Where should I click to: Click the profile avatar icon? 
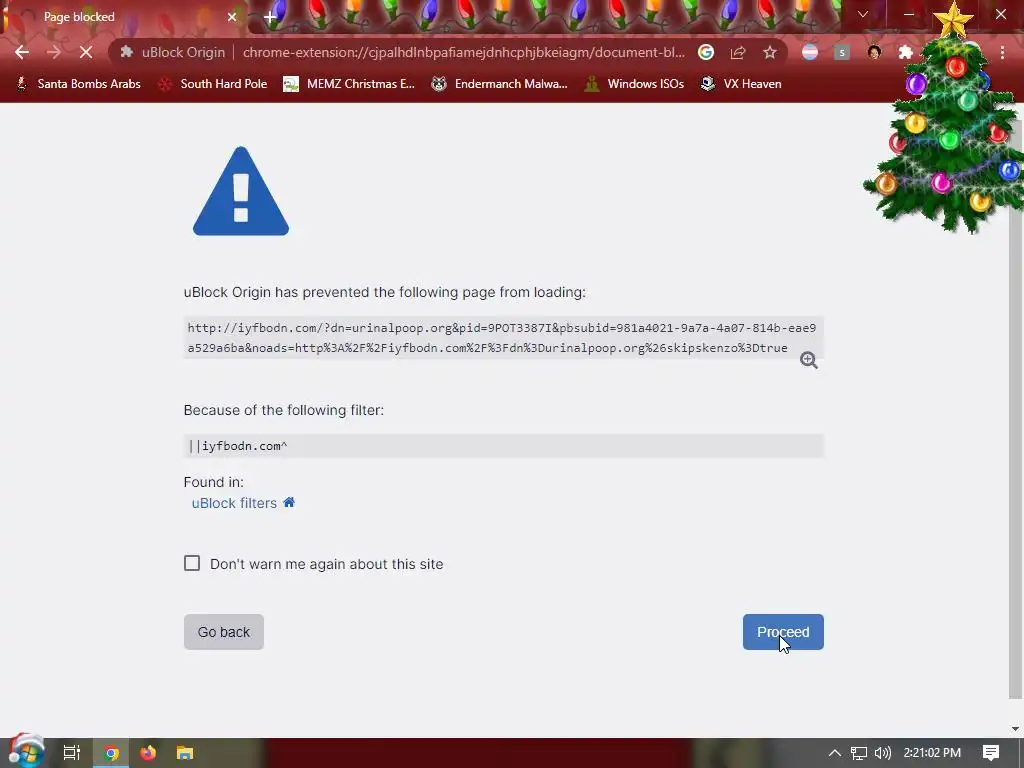tap(874, 52)
